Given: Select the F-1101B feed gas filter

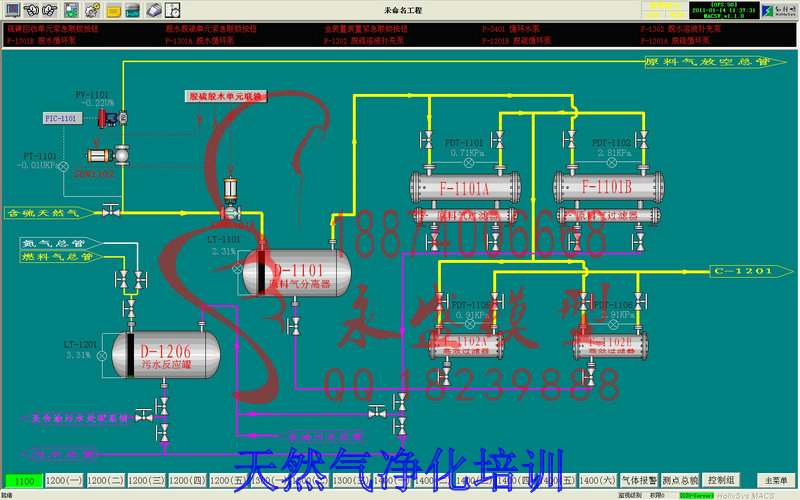Looking at the screenshot, I should tap(608, 188).
